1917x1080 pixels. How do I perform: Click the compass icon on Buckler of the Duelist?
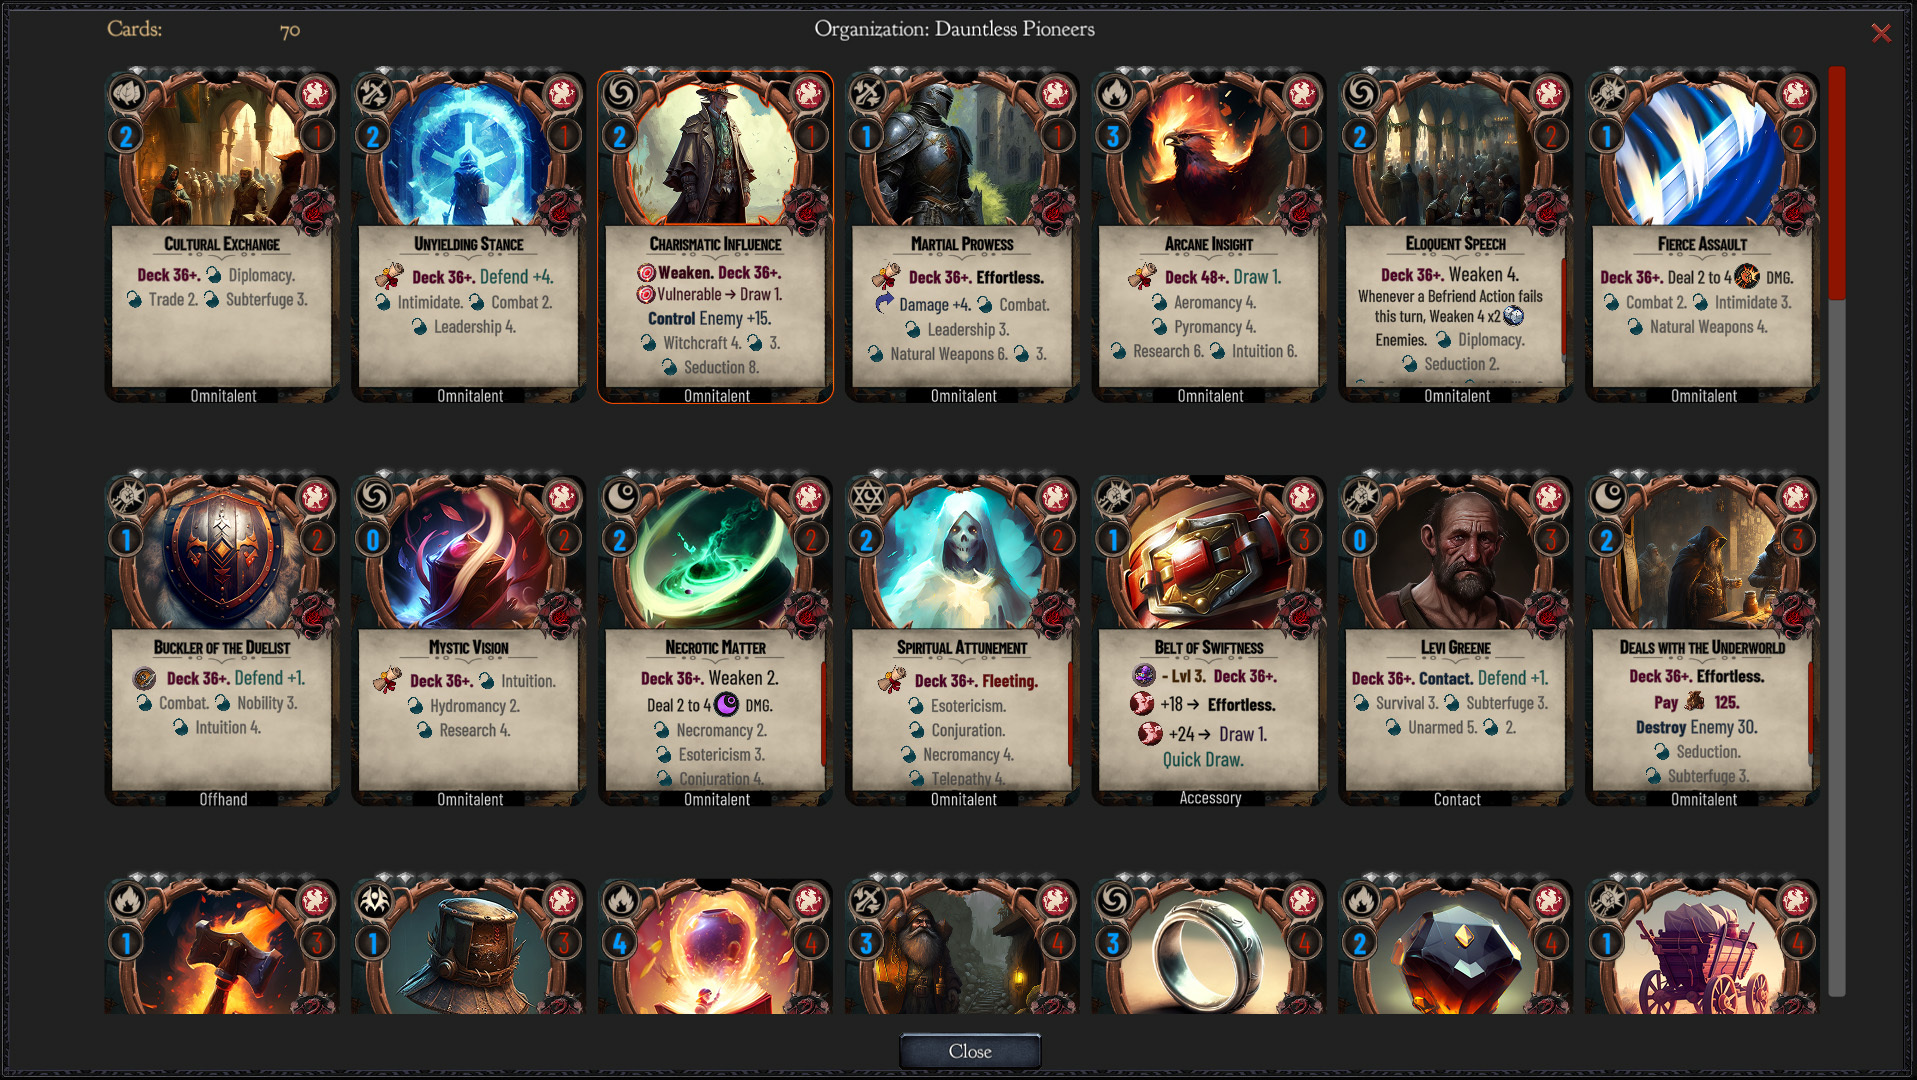pyautogui.click(x=127, y=496)
